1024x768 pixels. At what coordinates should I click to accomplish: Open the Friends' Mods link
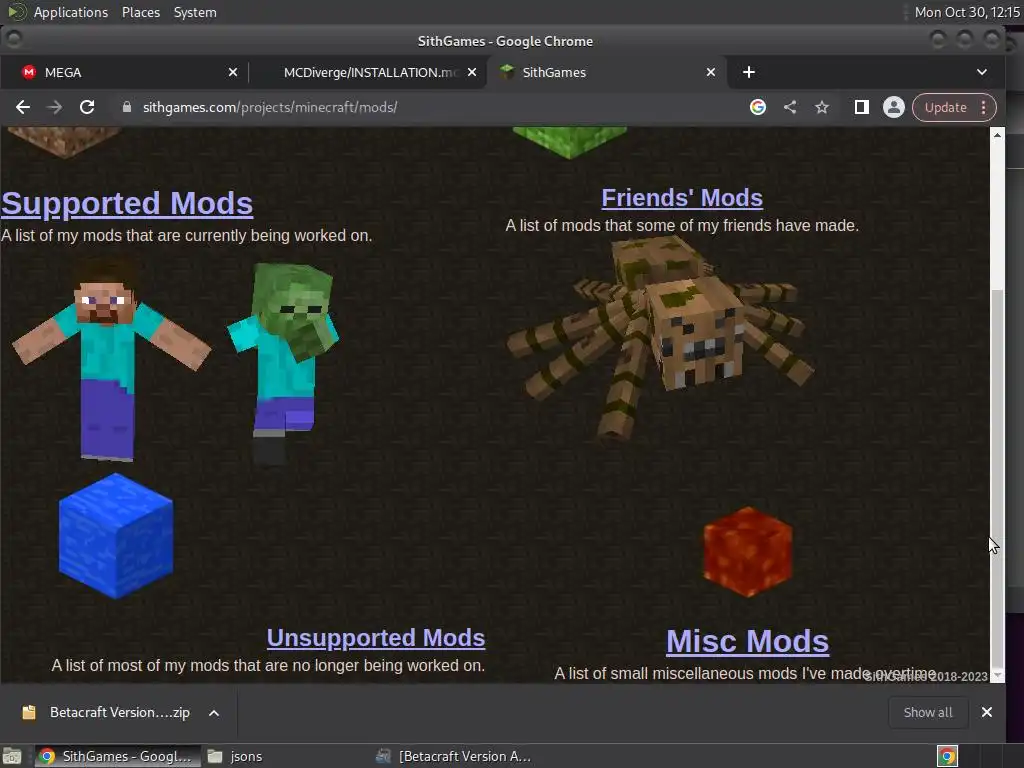(x=682, y=198)
